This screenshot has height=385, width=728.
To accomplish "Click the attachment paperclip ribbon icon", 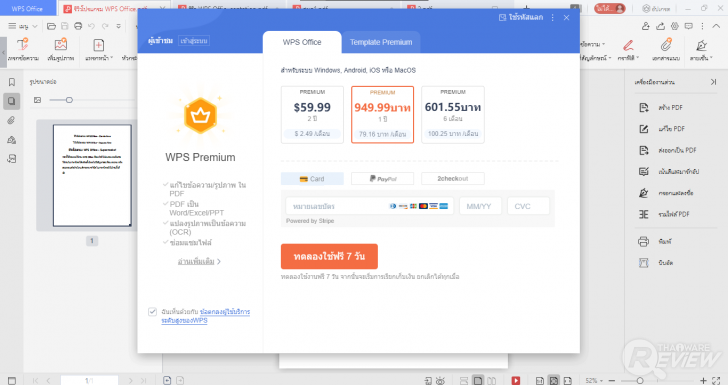I will 666,45.
